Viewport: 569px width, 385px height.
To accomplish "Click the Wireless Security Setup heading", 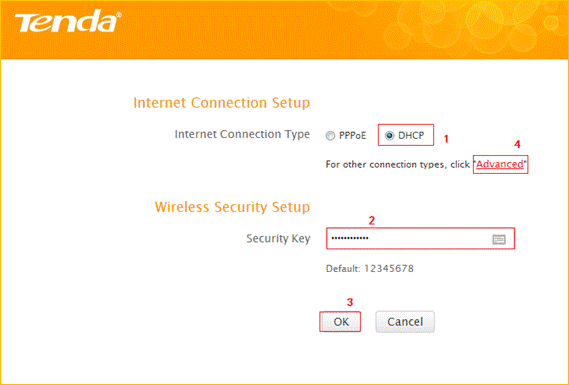I will click(x=232, y=207).
